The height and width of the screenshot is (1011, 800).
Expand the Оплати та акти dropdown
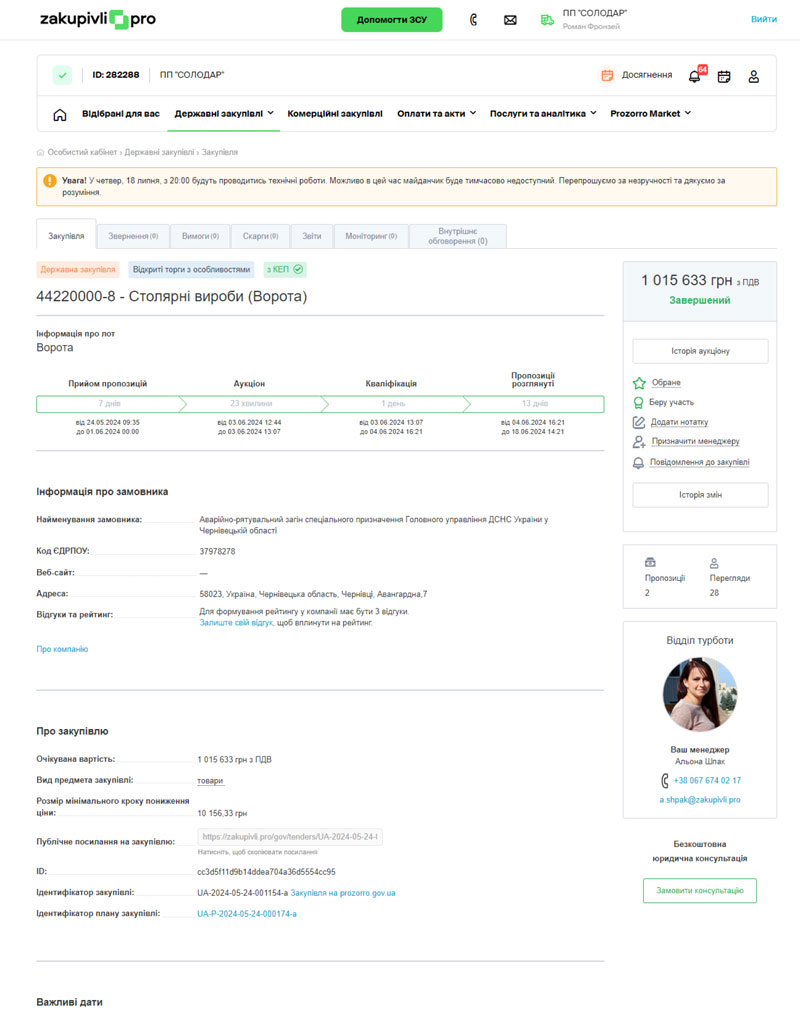point(436,114)
